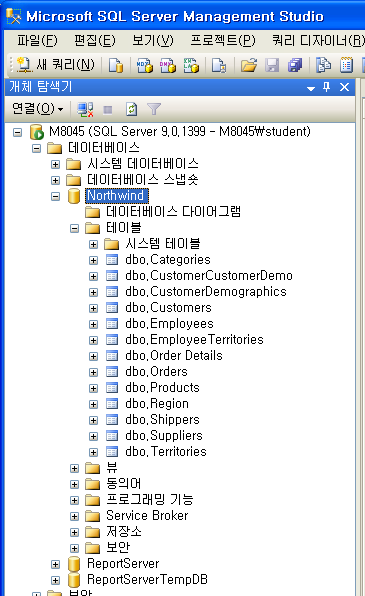Open the 보기(V) menu

(x=153, y=40)
